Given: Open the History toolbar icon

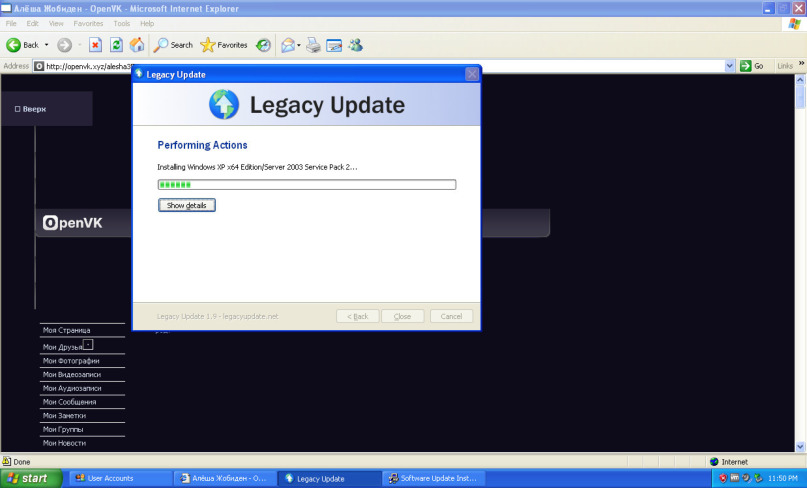Looking at the screenshot, I should point(263,45).
